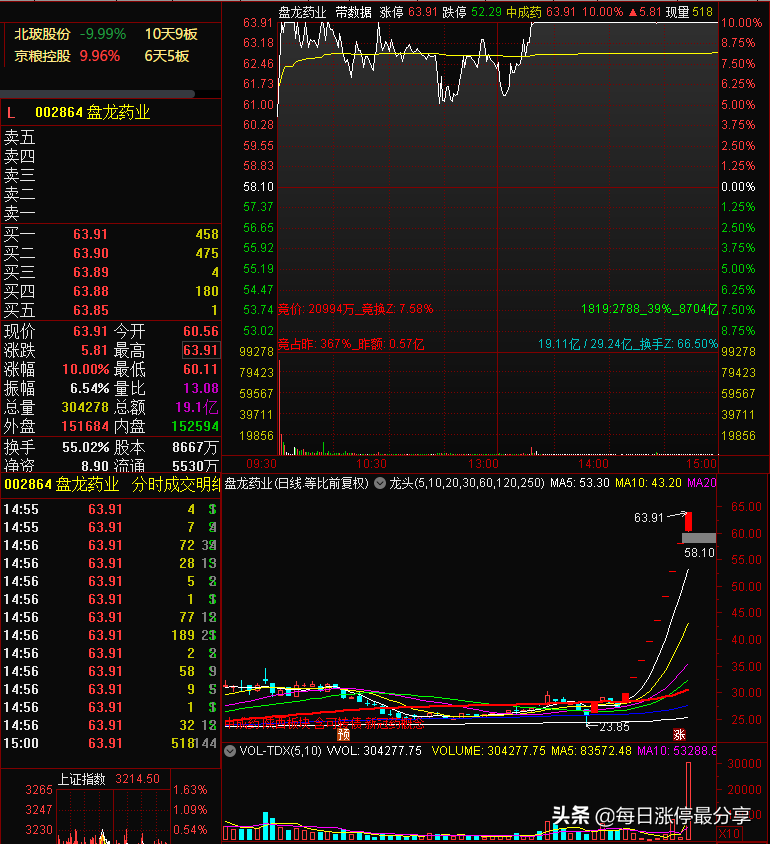Screen dimensions: 770x844
Task: Click the 龙头(5,10,20,30,60,120,250) indicator name
Action: click(x=467, y=483)
